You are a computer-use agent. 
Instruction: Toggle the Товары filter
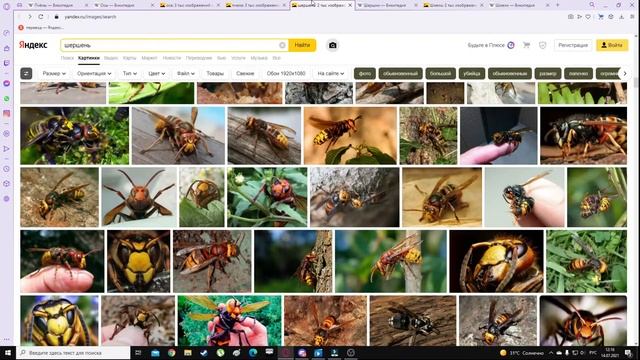pyautogui.click(x=215, y=73)
